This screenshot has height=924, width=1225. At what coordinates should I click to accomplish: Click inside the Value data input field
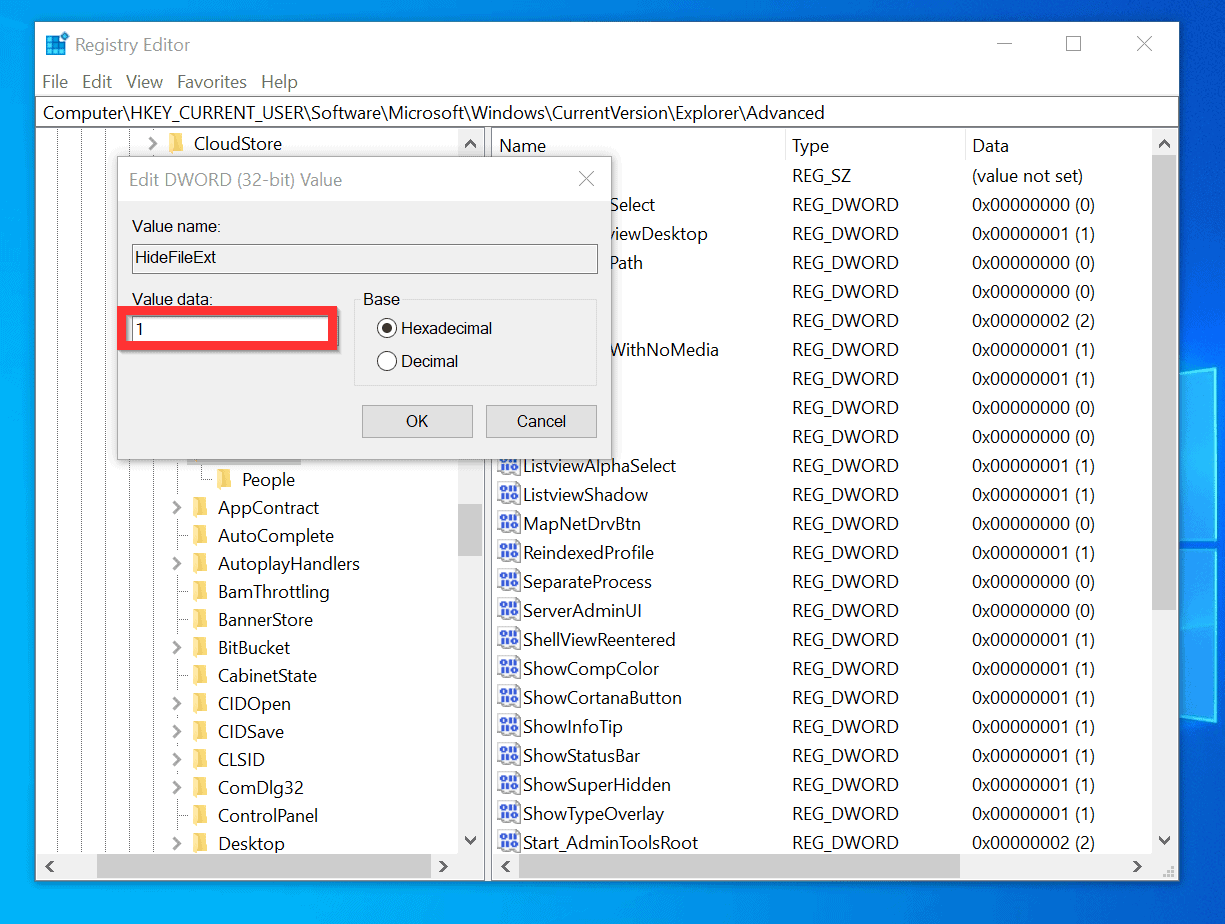228,327
